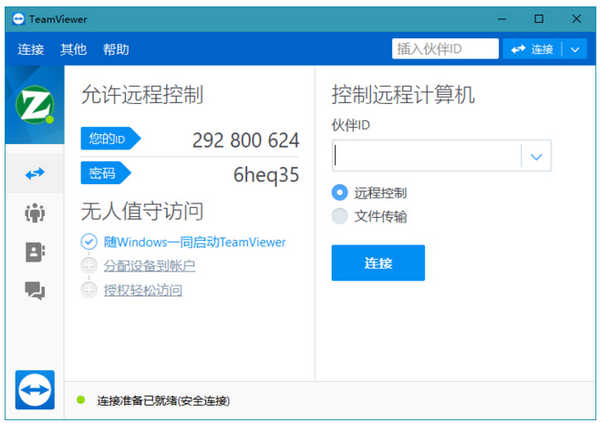Click the status text 连接准备已就绪(安全连接)
This screenshot has width=600, height=423.
click(163, 400)
